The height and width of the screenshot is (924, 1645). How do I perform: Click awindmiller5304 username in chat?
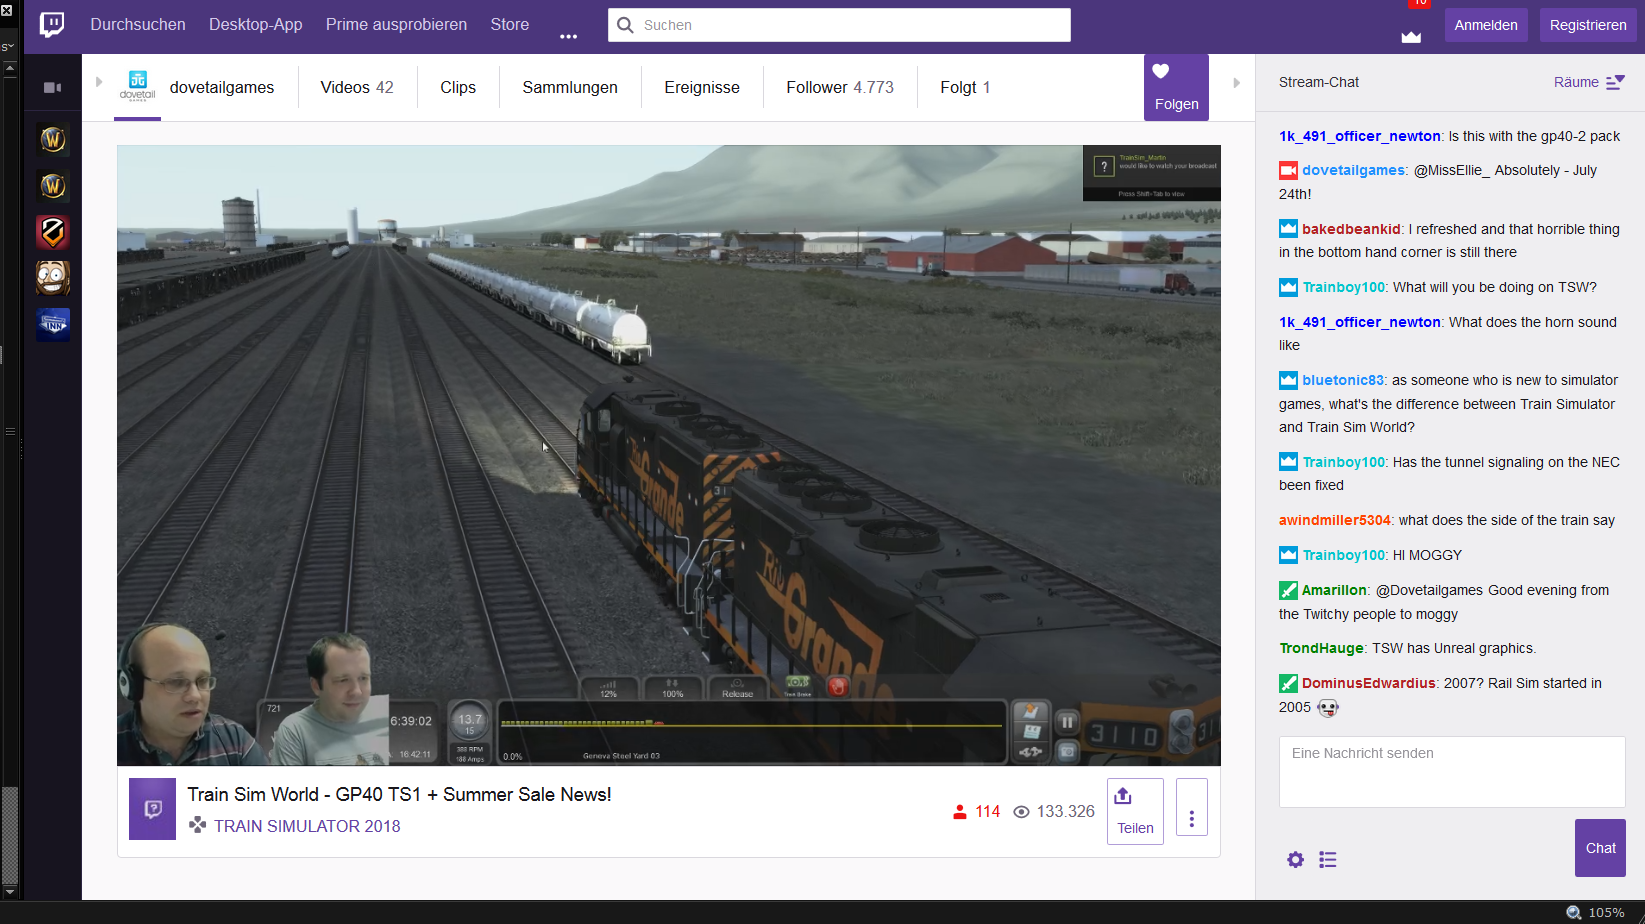coord(1335,520)
